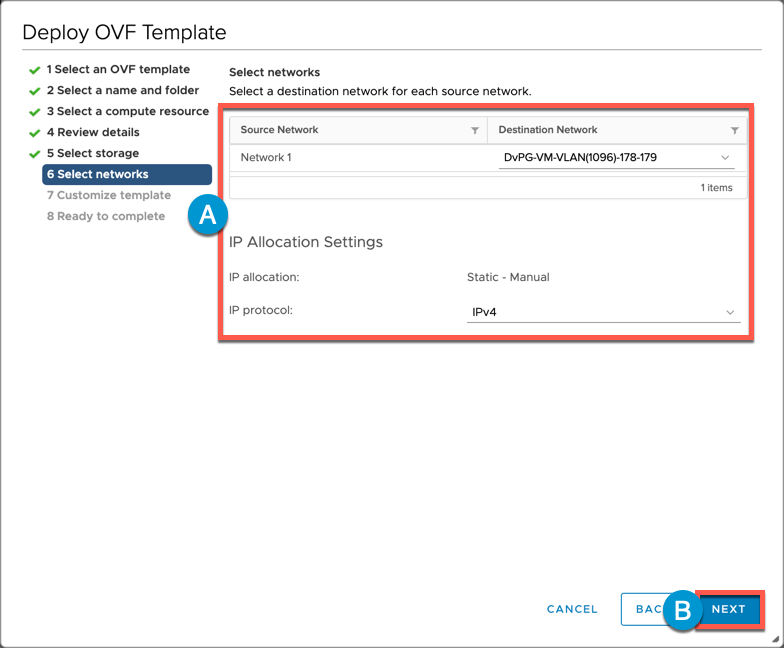784x648 pixels.
Task: Click step 8 Ready to complete
Action: tap(106, 216)
